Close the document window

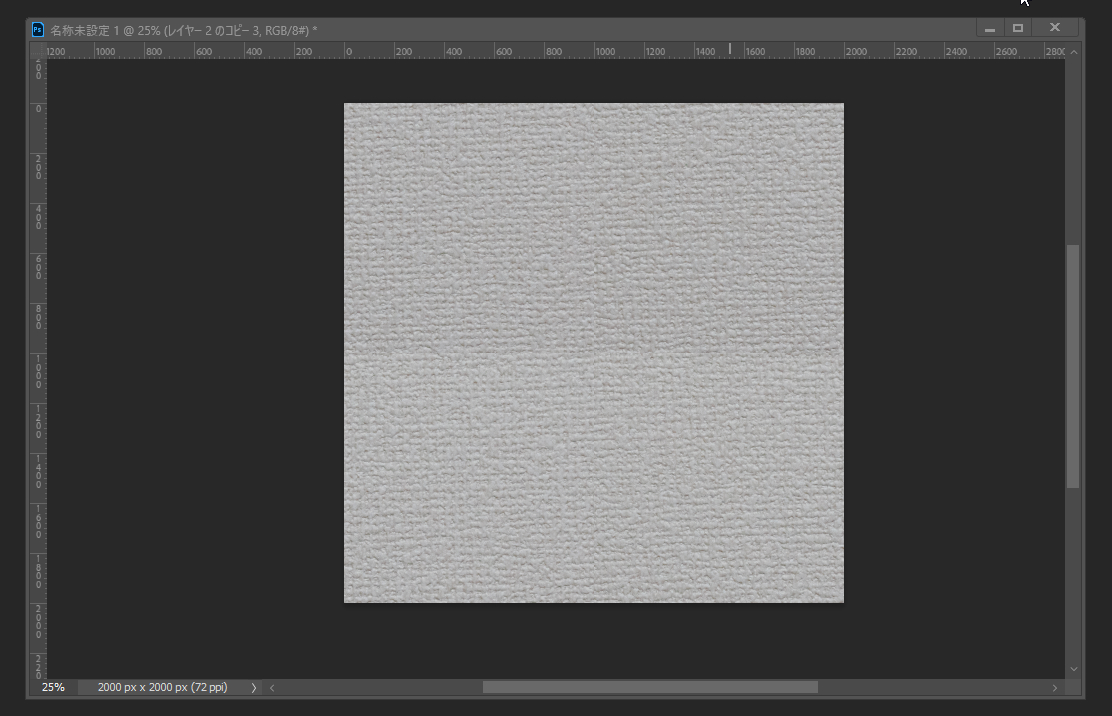tap(1054, 28)
